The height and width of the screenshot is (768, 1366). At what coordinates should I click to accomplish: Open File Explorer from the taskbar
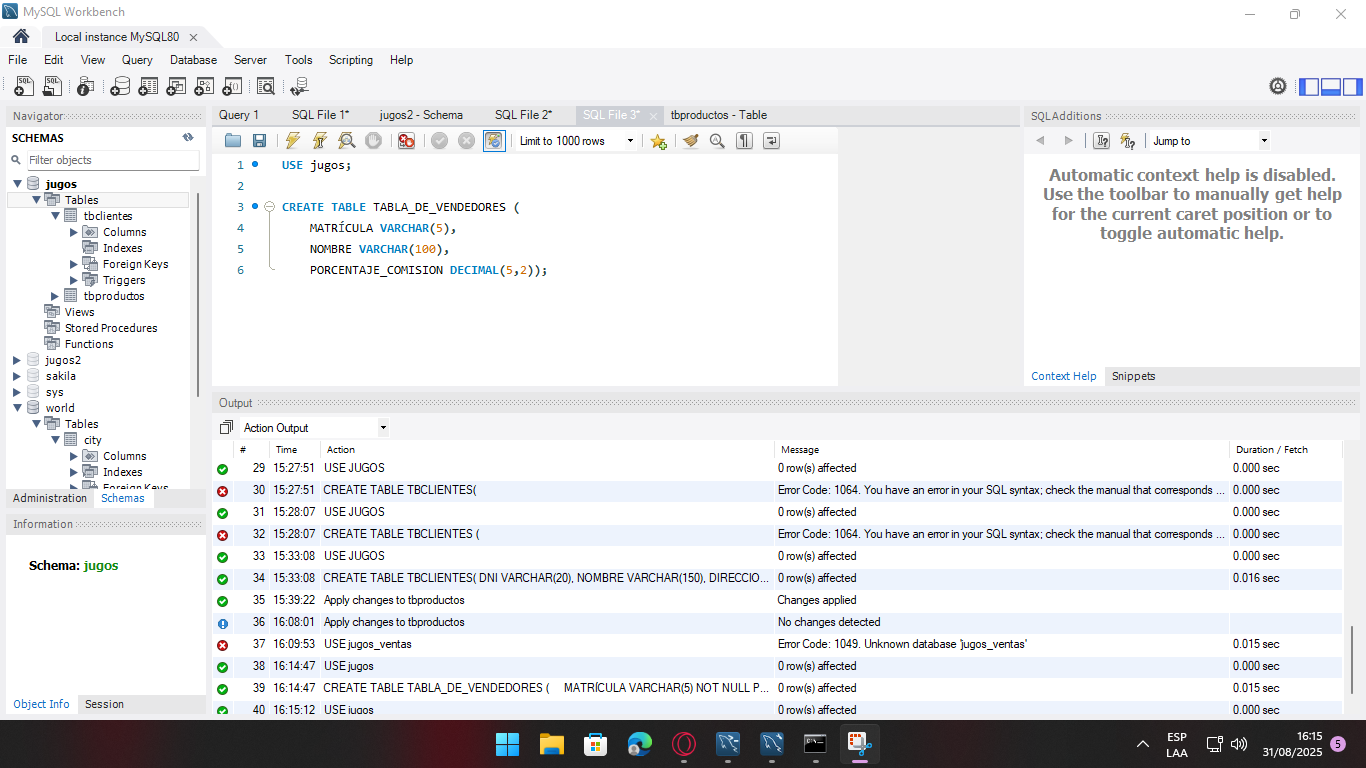[551, 744]
